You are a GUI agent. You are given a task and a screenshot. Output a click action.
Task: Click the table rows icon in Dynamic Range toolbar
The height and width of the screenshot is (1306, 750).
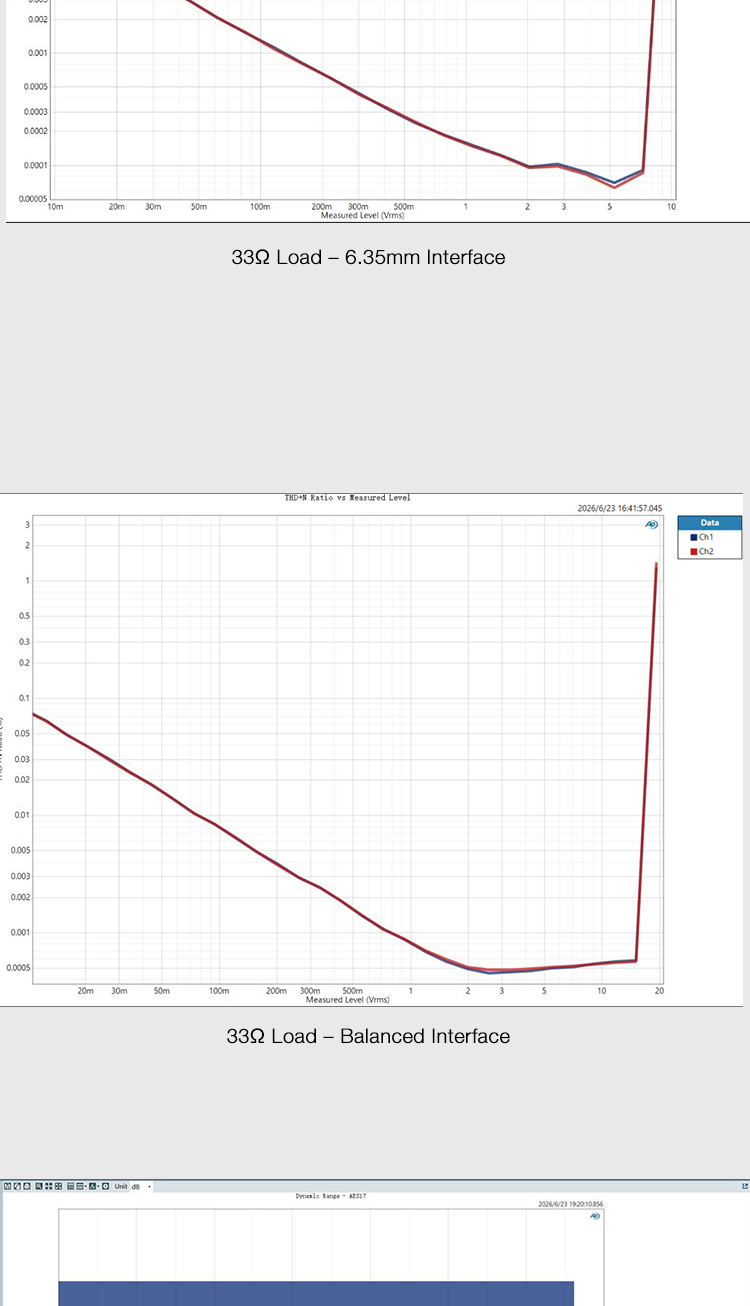click(x=70, y=1186)
